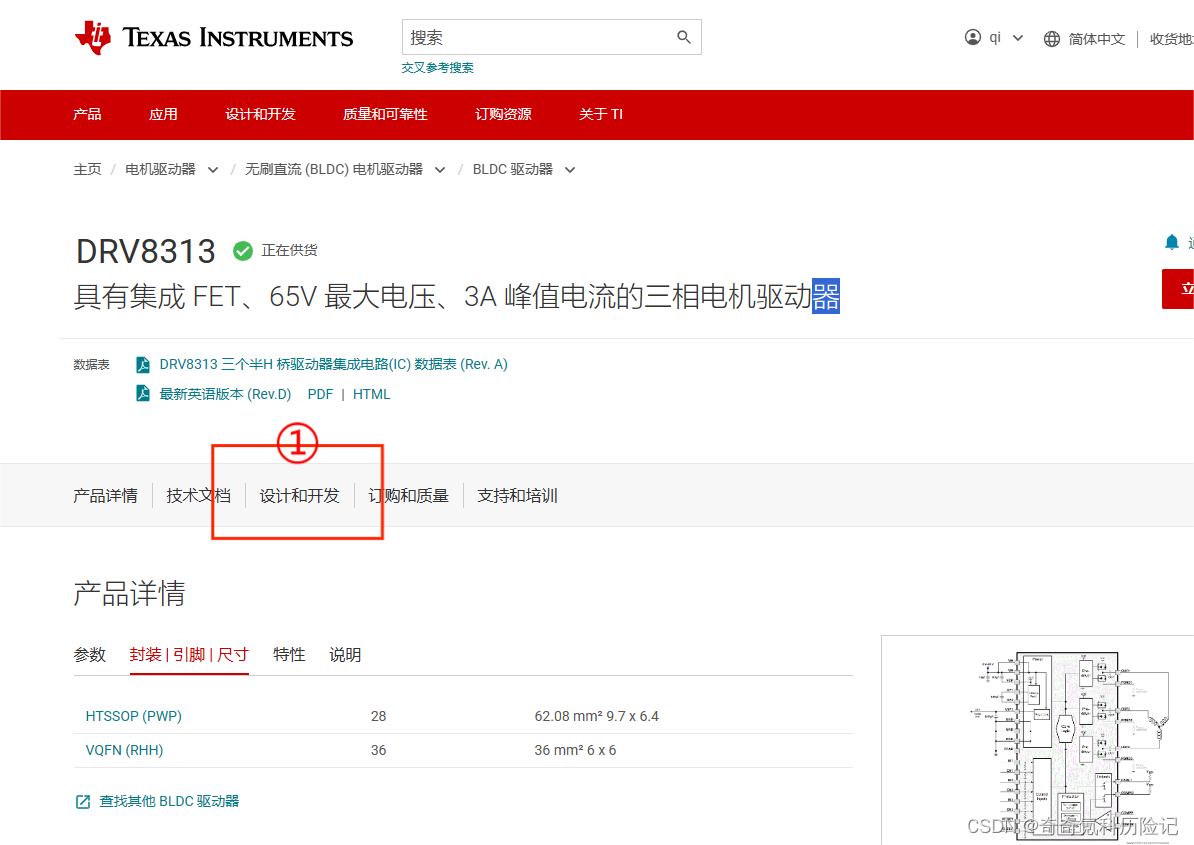Viewport: 1194px width, 845px height.
Task: Expand the 电机驱动器 breadcrumb chevron
Action: pyautogui.click(x=213, y=170)
